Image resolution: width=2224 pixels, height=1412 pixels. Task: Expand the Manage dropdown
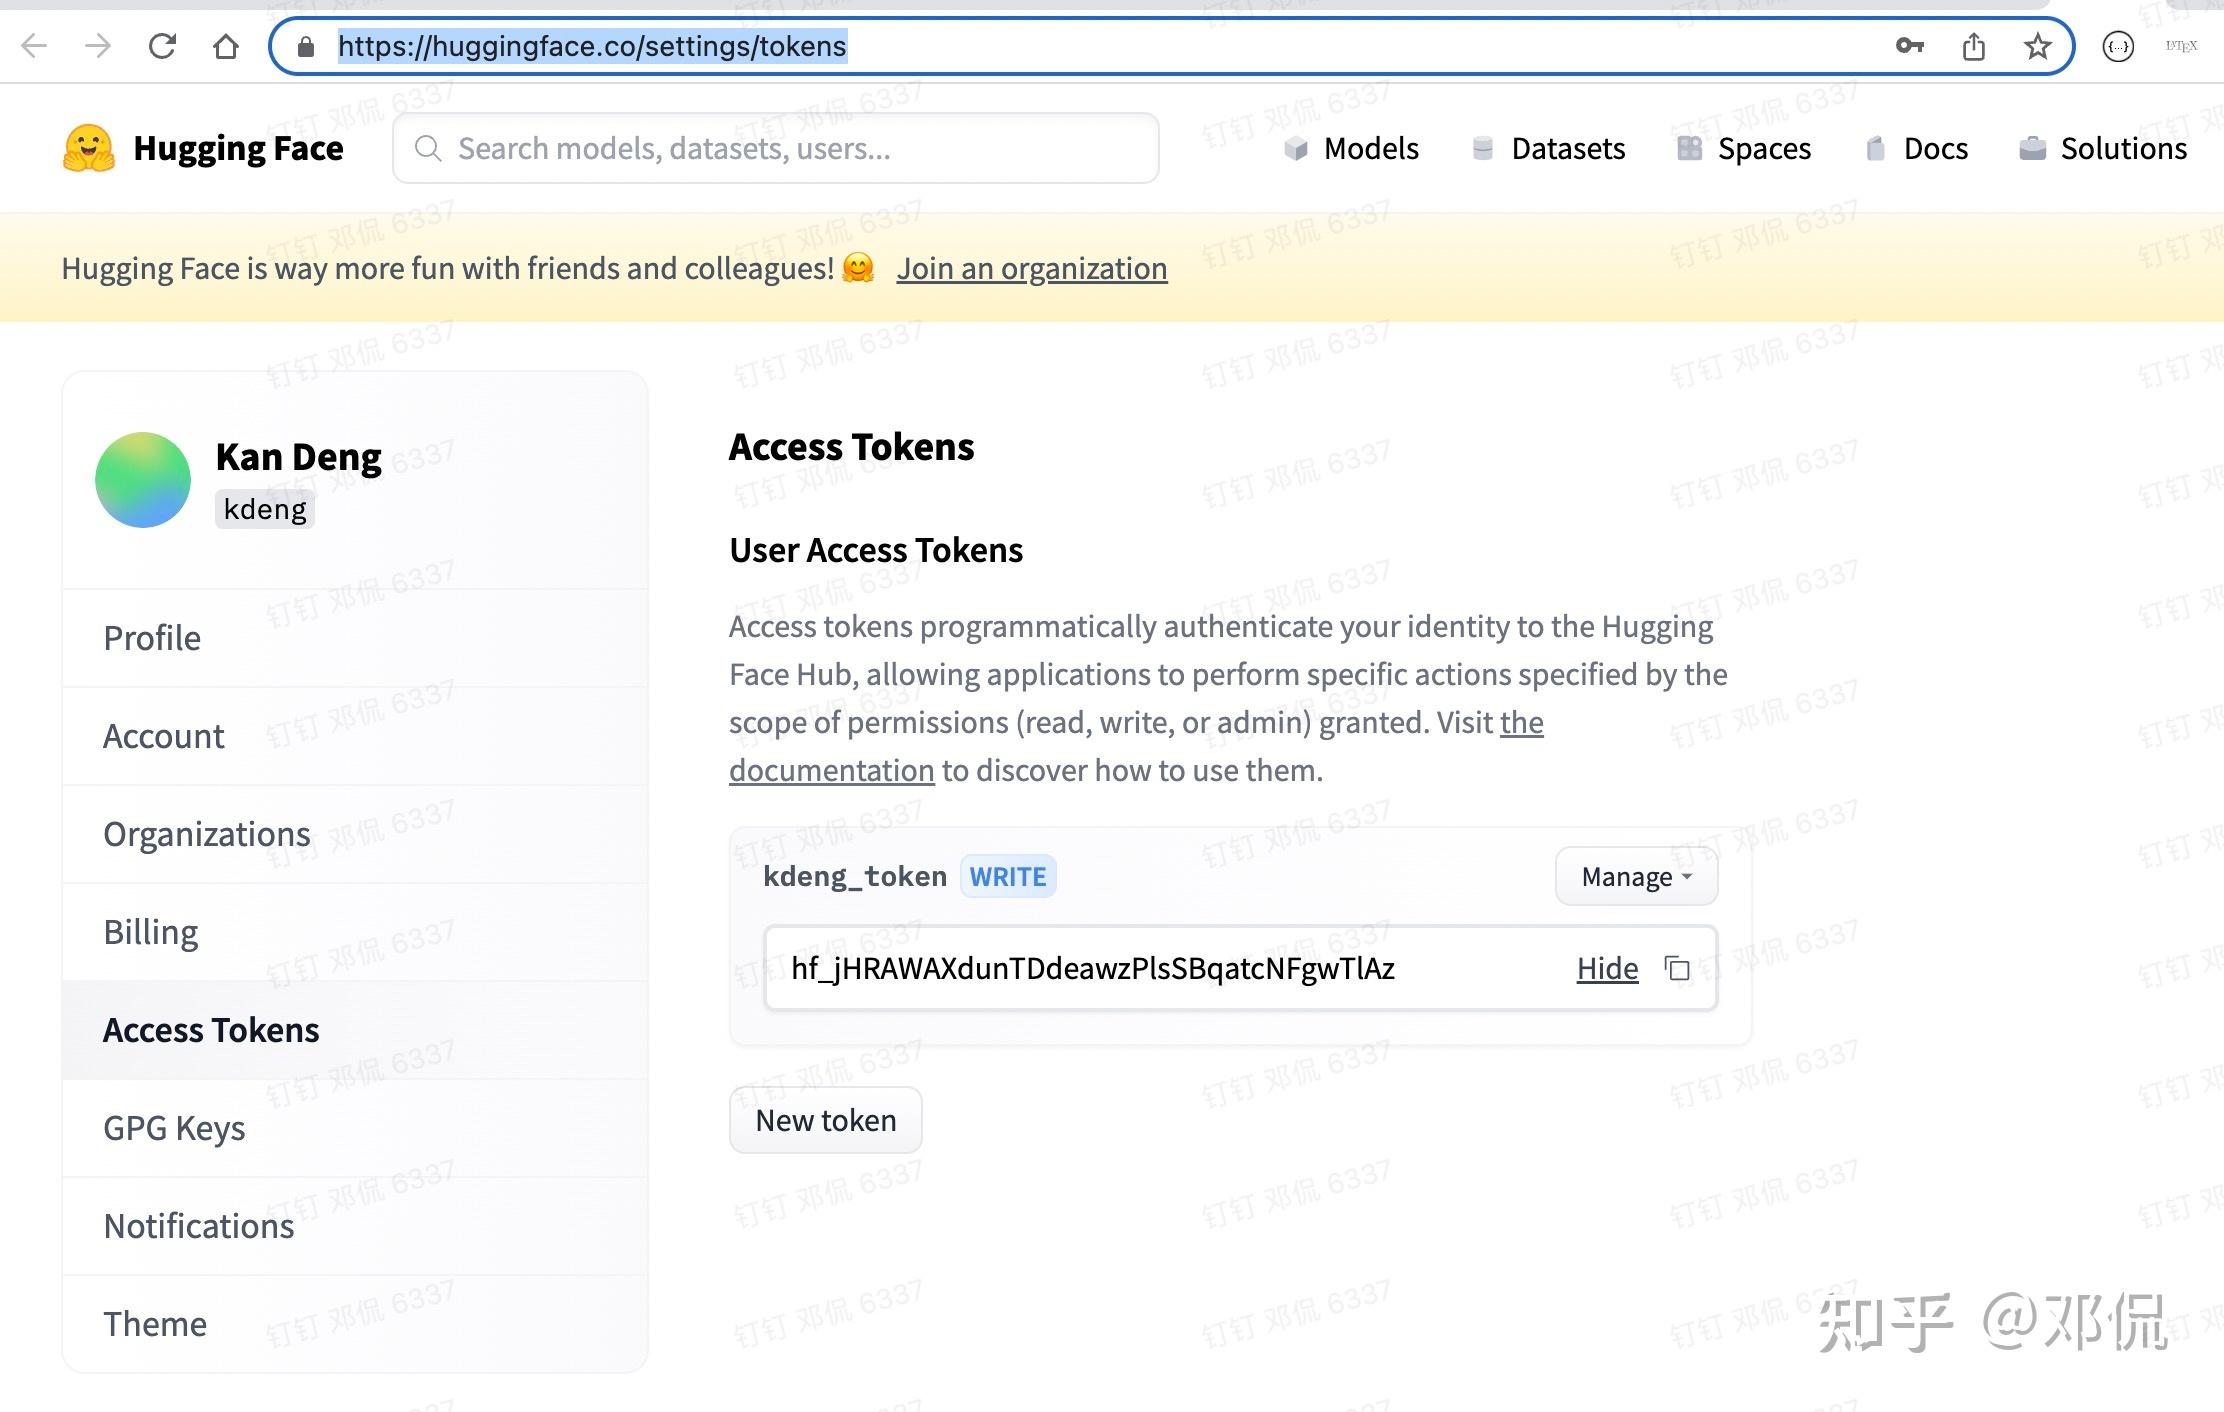1636,876
